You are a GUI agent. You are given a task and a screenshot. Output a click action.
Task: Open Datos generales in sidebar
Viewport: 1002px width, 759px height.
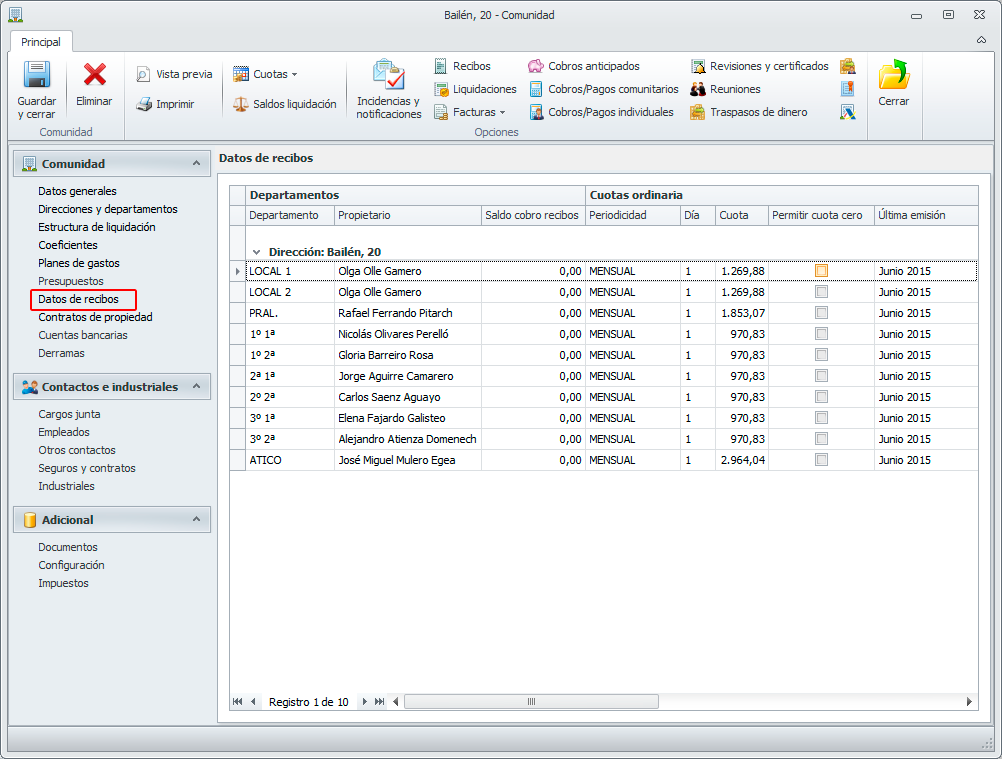point(77,191)
